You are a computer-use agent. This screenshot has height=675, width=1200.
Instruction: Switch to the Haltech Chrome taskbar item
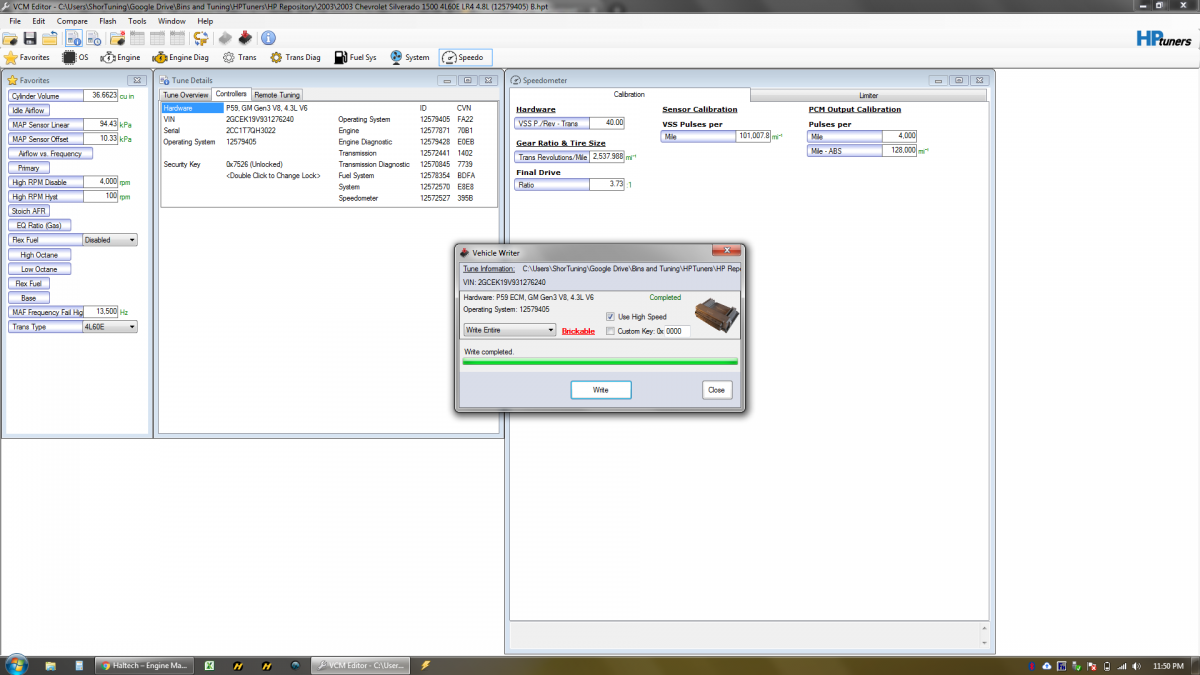tap(145, 665)
